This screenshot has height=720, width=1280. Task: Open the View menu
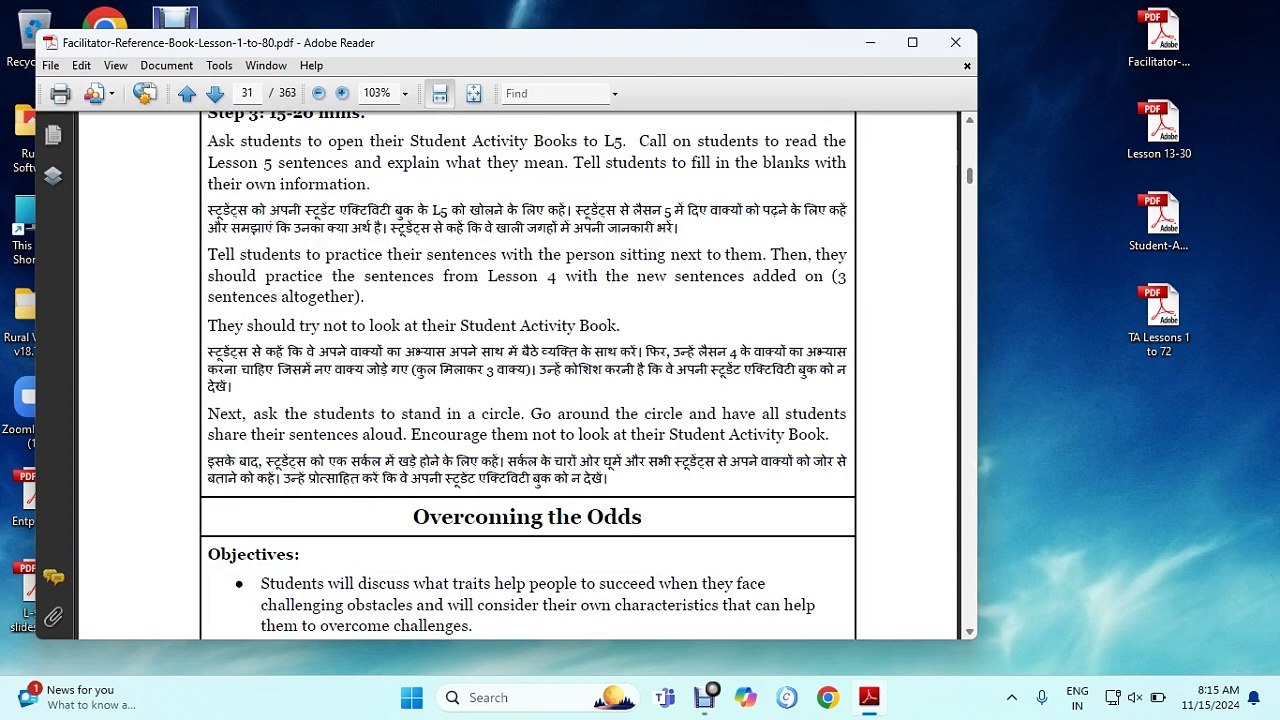coord(115,66)
